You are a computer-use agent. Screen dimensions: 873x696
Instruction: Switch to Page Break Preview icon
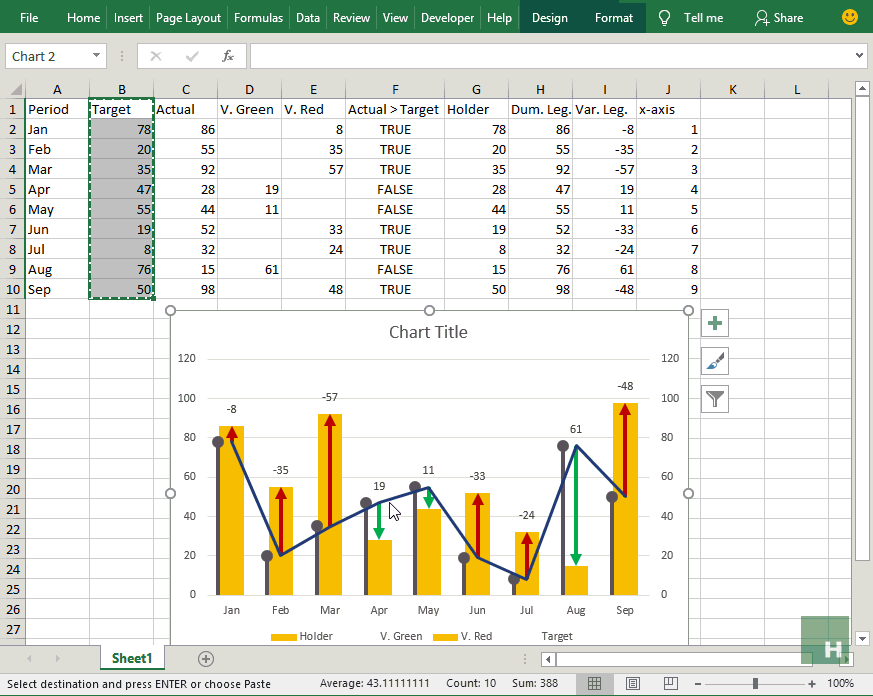[x=670, y=683]
